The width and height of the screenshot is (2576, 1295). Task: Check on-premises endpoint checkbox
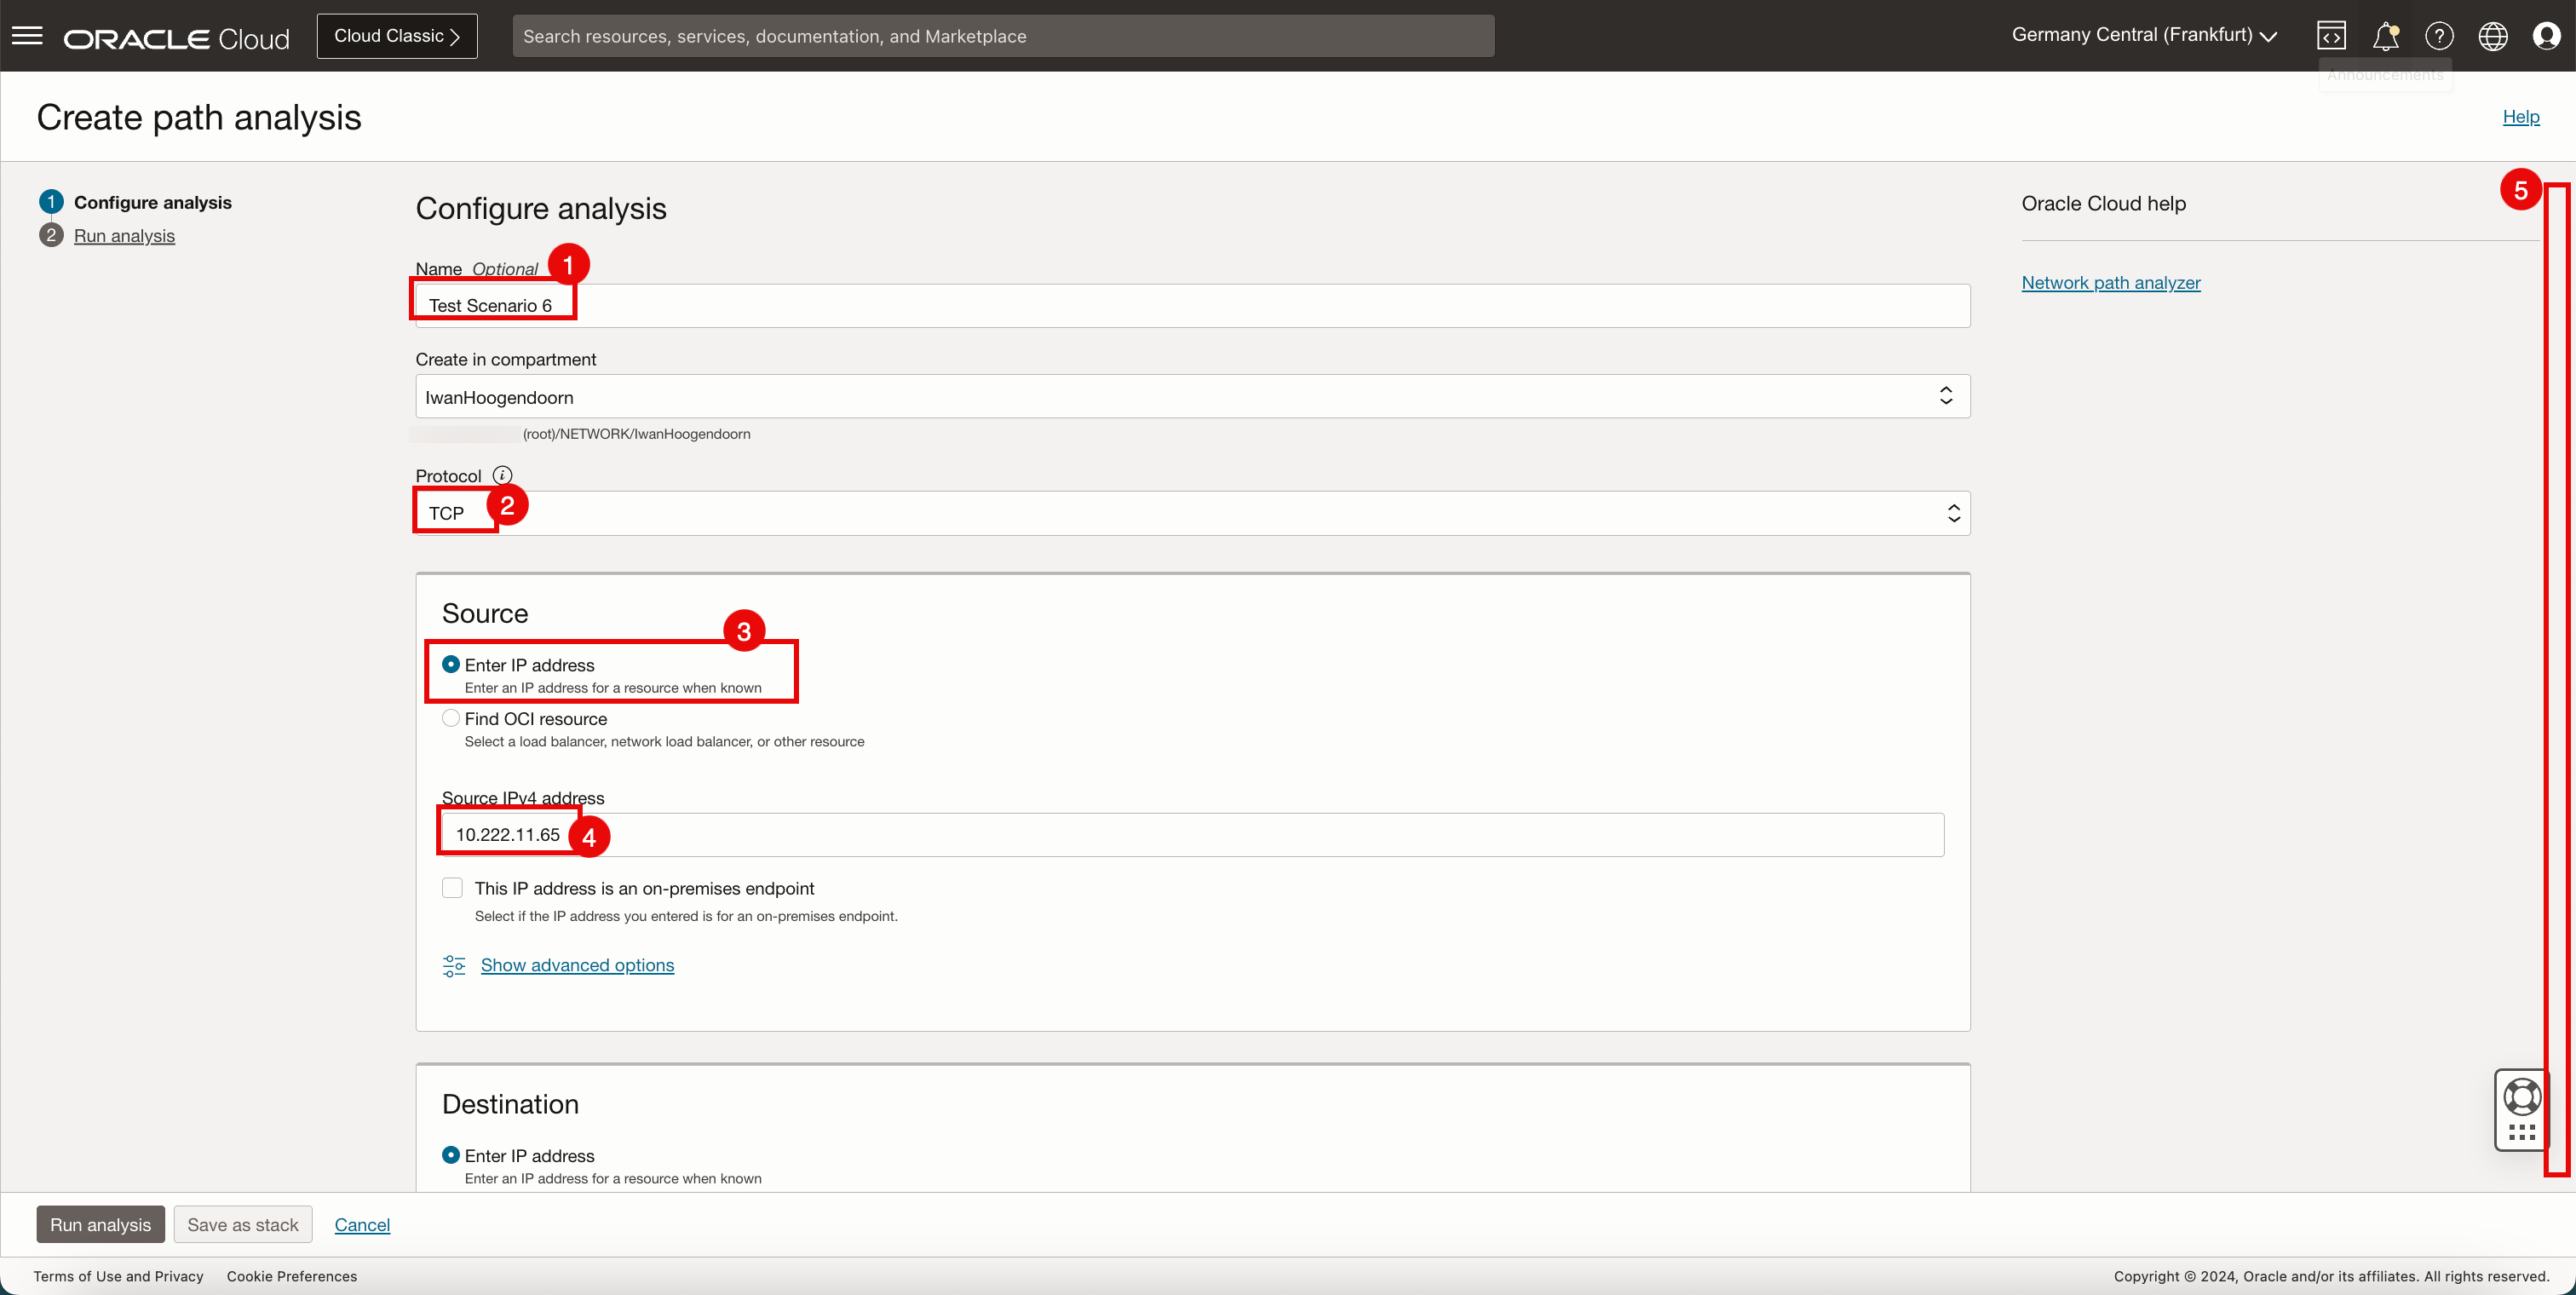click(x=453, y=888)
